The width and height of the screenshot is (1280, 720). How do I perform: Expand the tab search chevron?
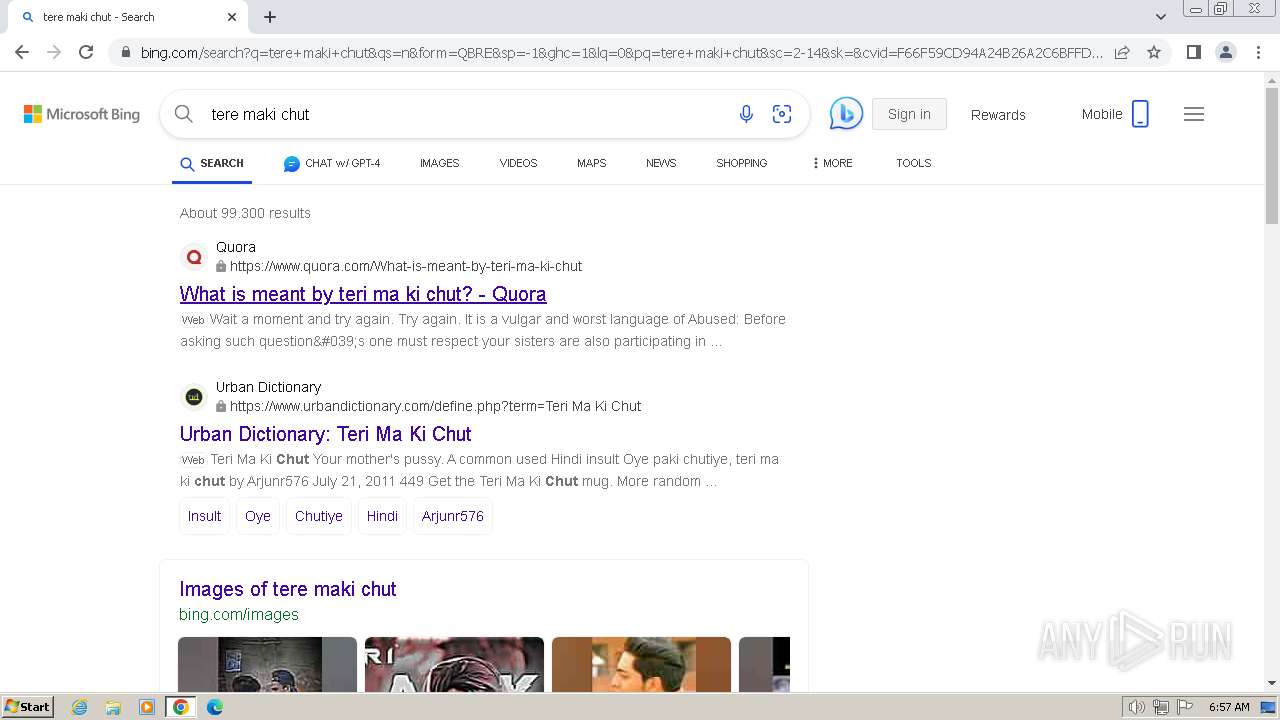(x=1161, y=17)
